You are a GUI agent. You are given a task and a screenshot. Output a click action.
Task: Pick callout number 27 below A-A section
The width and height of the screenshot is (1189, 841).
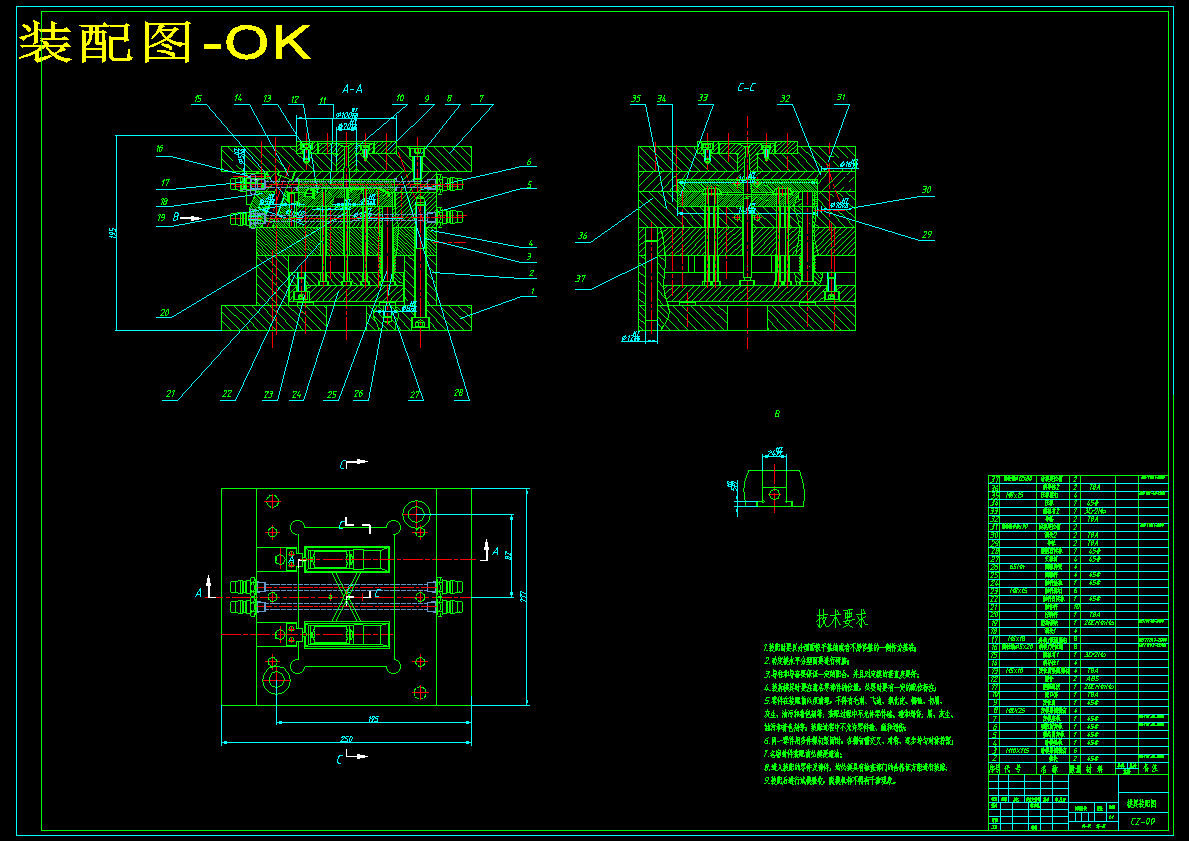[x=415, y=394]
